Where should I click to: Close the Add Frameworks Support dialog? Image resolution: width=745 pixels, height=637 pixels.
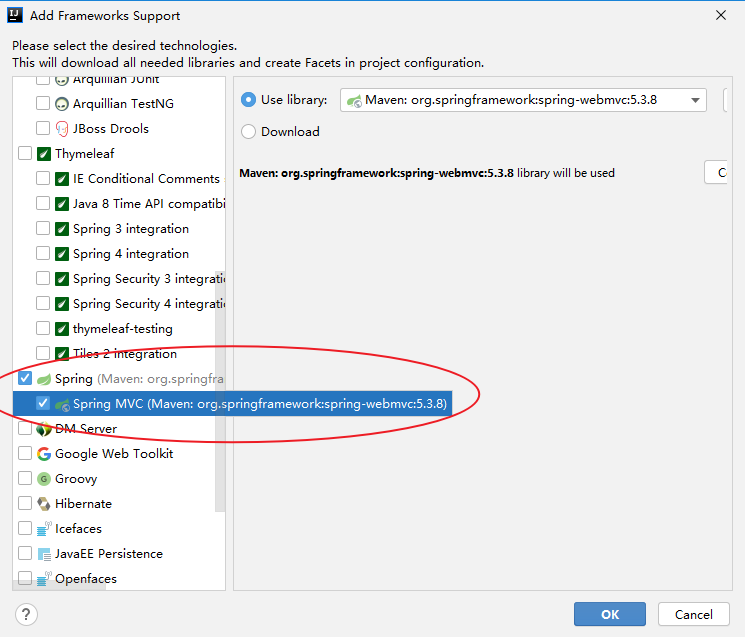coord(721,15)
